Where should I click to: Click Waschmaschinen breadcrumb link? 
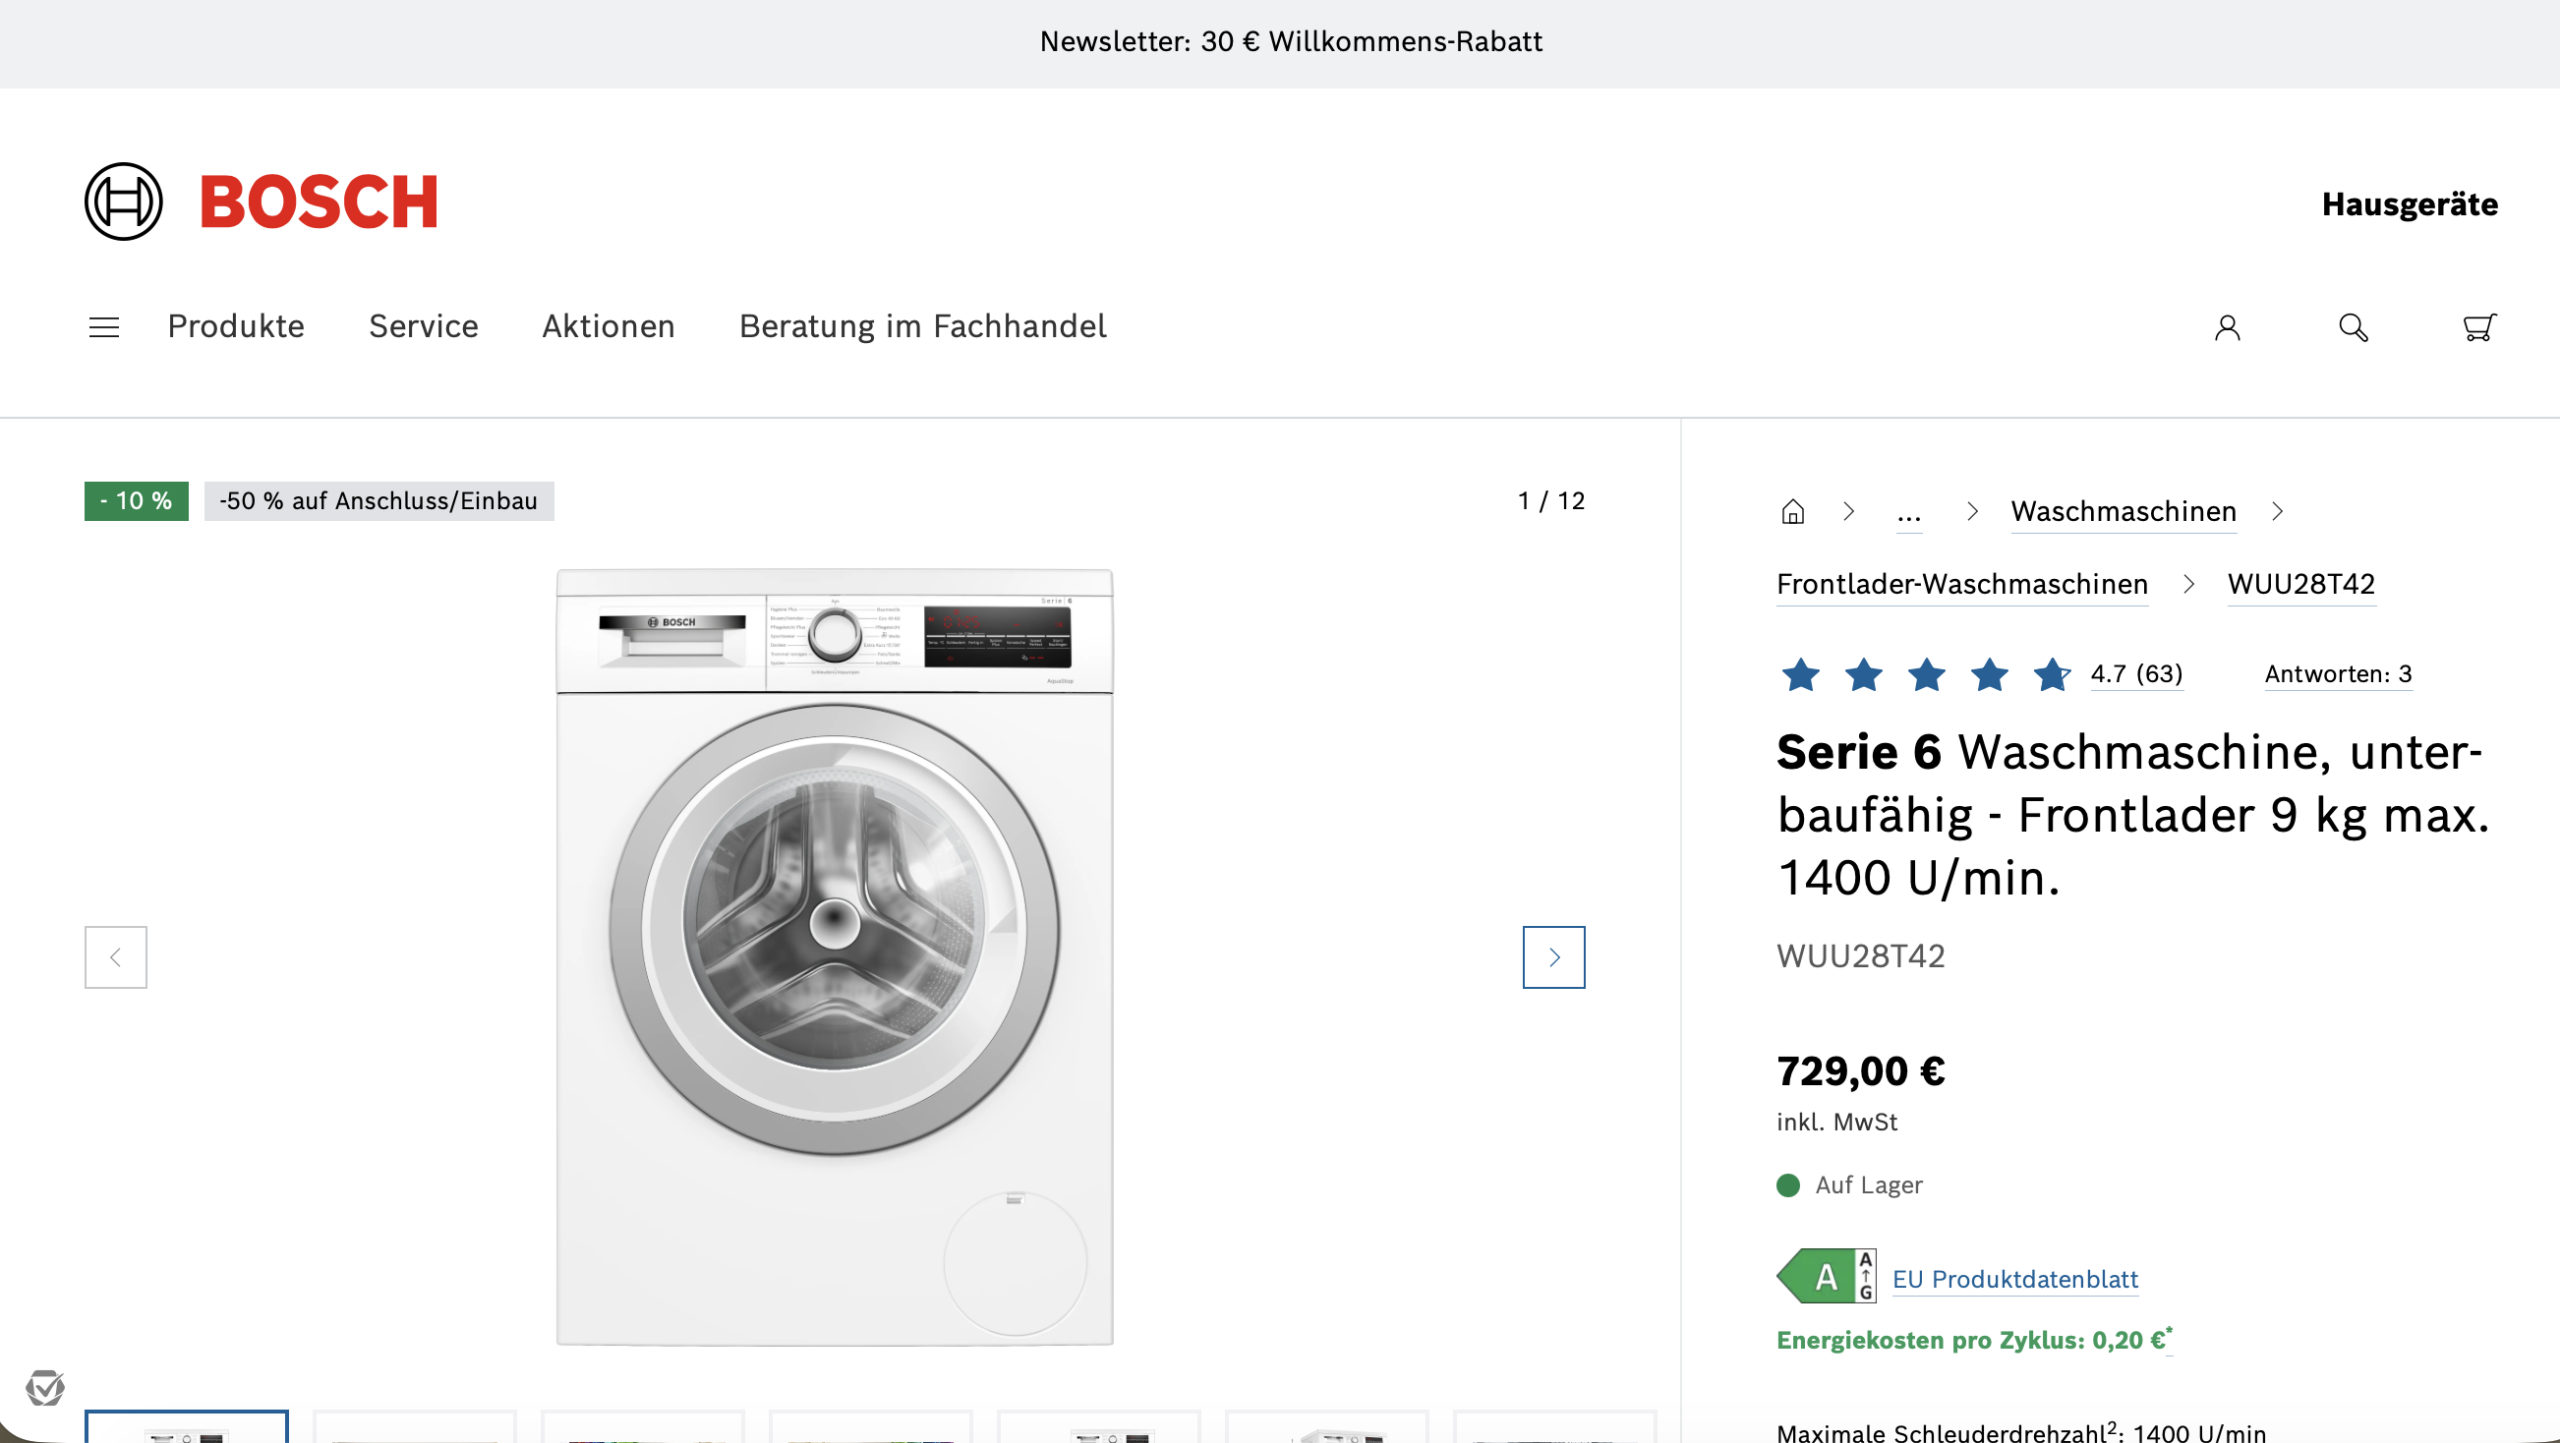2123,512
